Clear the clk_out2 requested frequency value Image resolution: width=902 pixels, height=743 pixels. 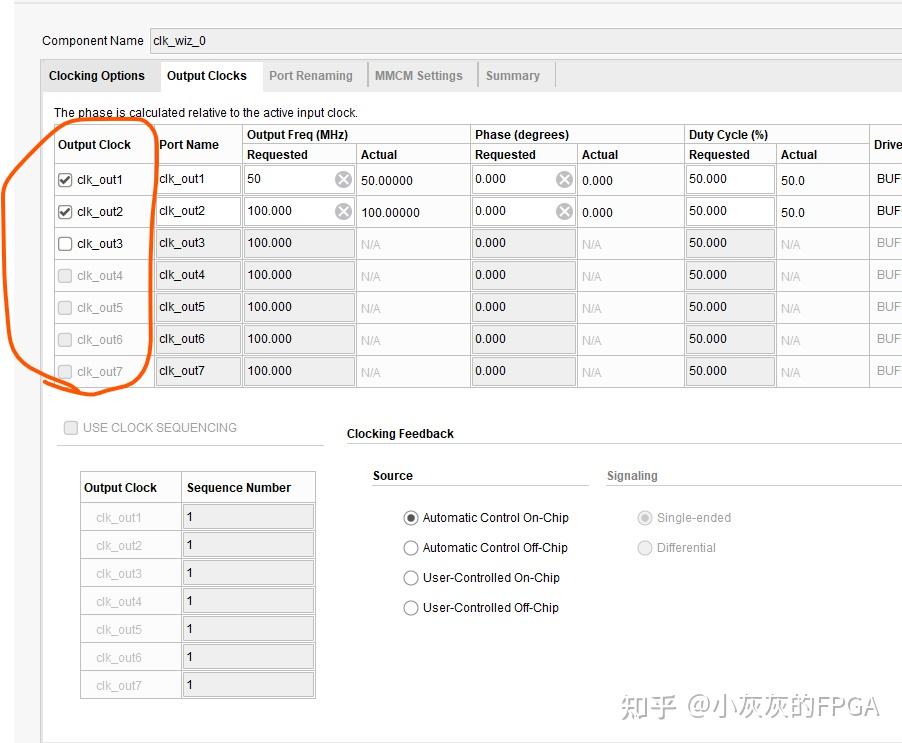coord(343,211)
